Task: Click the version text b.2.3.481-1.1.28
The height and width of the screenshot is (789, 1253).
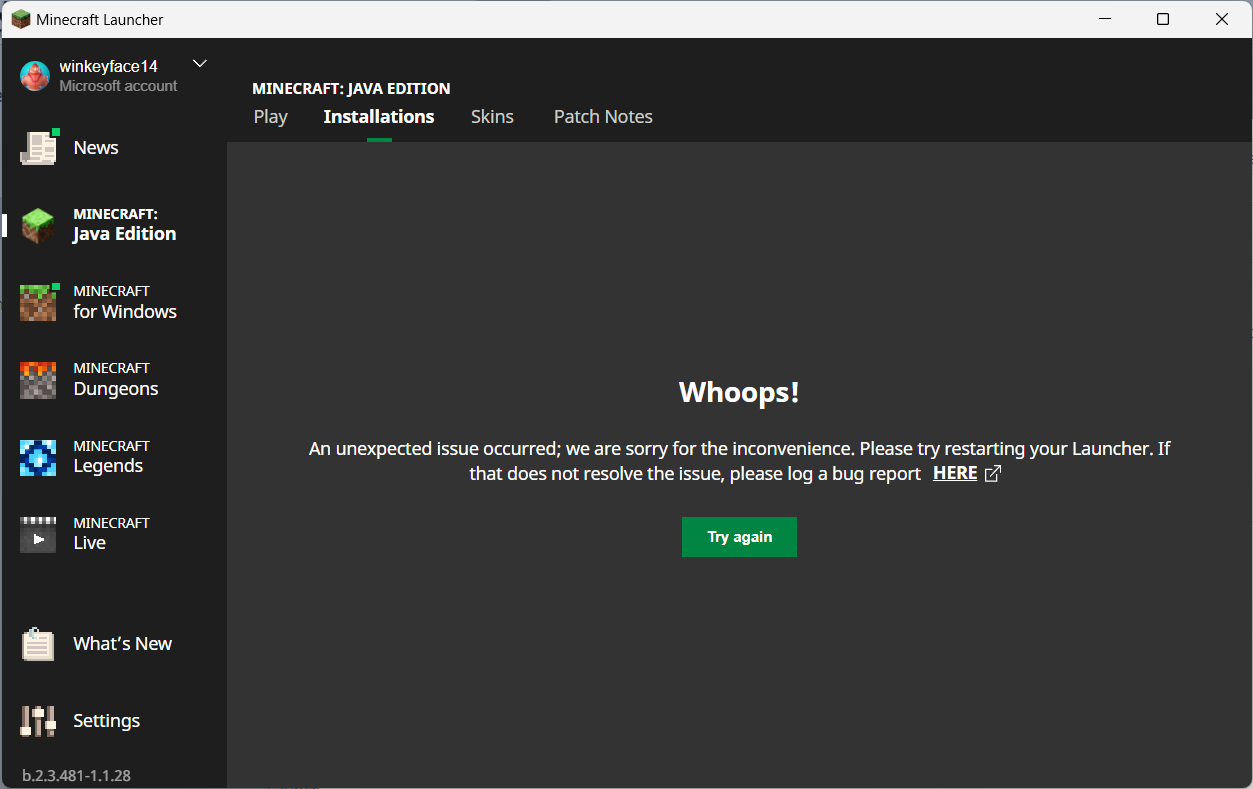Action: [x=77, y=775]
